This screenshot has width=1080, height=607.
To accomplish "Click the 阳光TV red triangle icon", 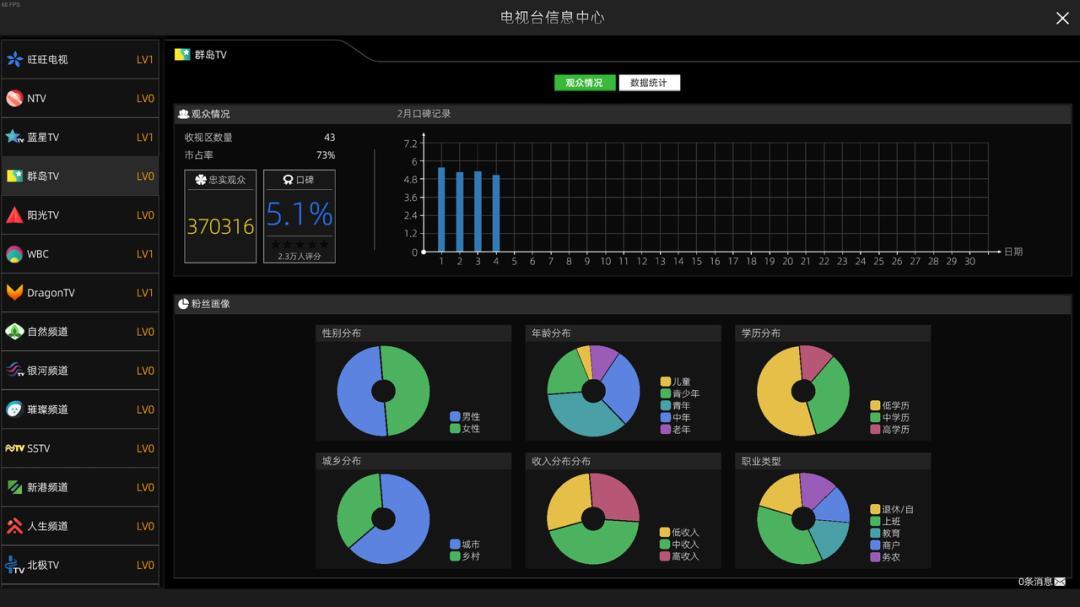I will pyautogui.click(x=15, y=215).
